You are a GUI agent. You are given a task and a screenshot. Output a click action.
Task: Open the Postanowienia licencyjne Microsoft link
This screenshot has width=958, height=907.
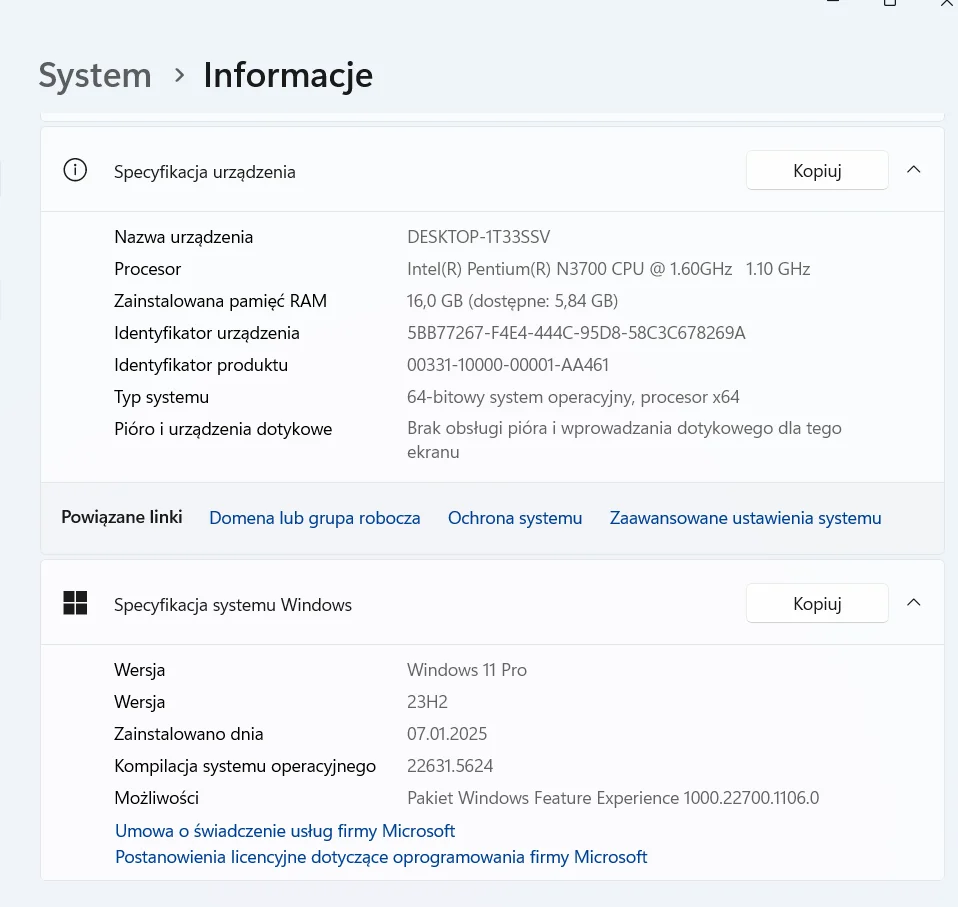(381, 857)
